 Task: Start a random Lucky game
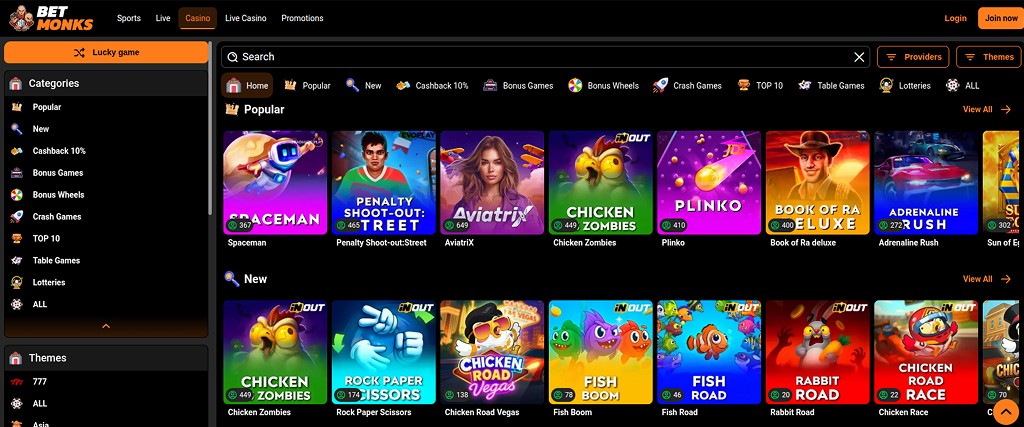(106, 52)
